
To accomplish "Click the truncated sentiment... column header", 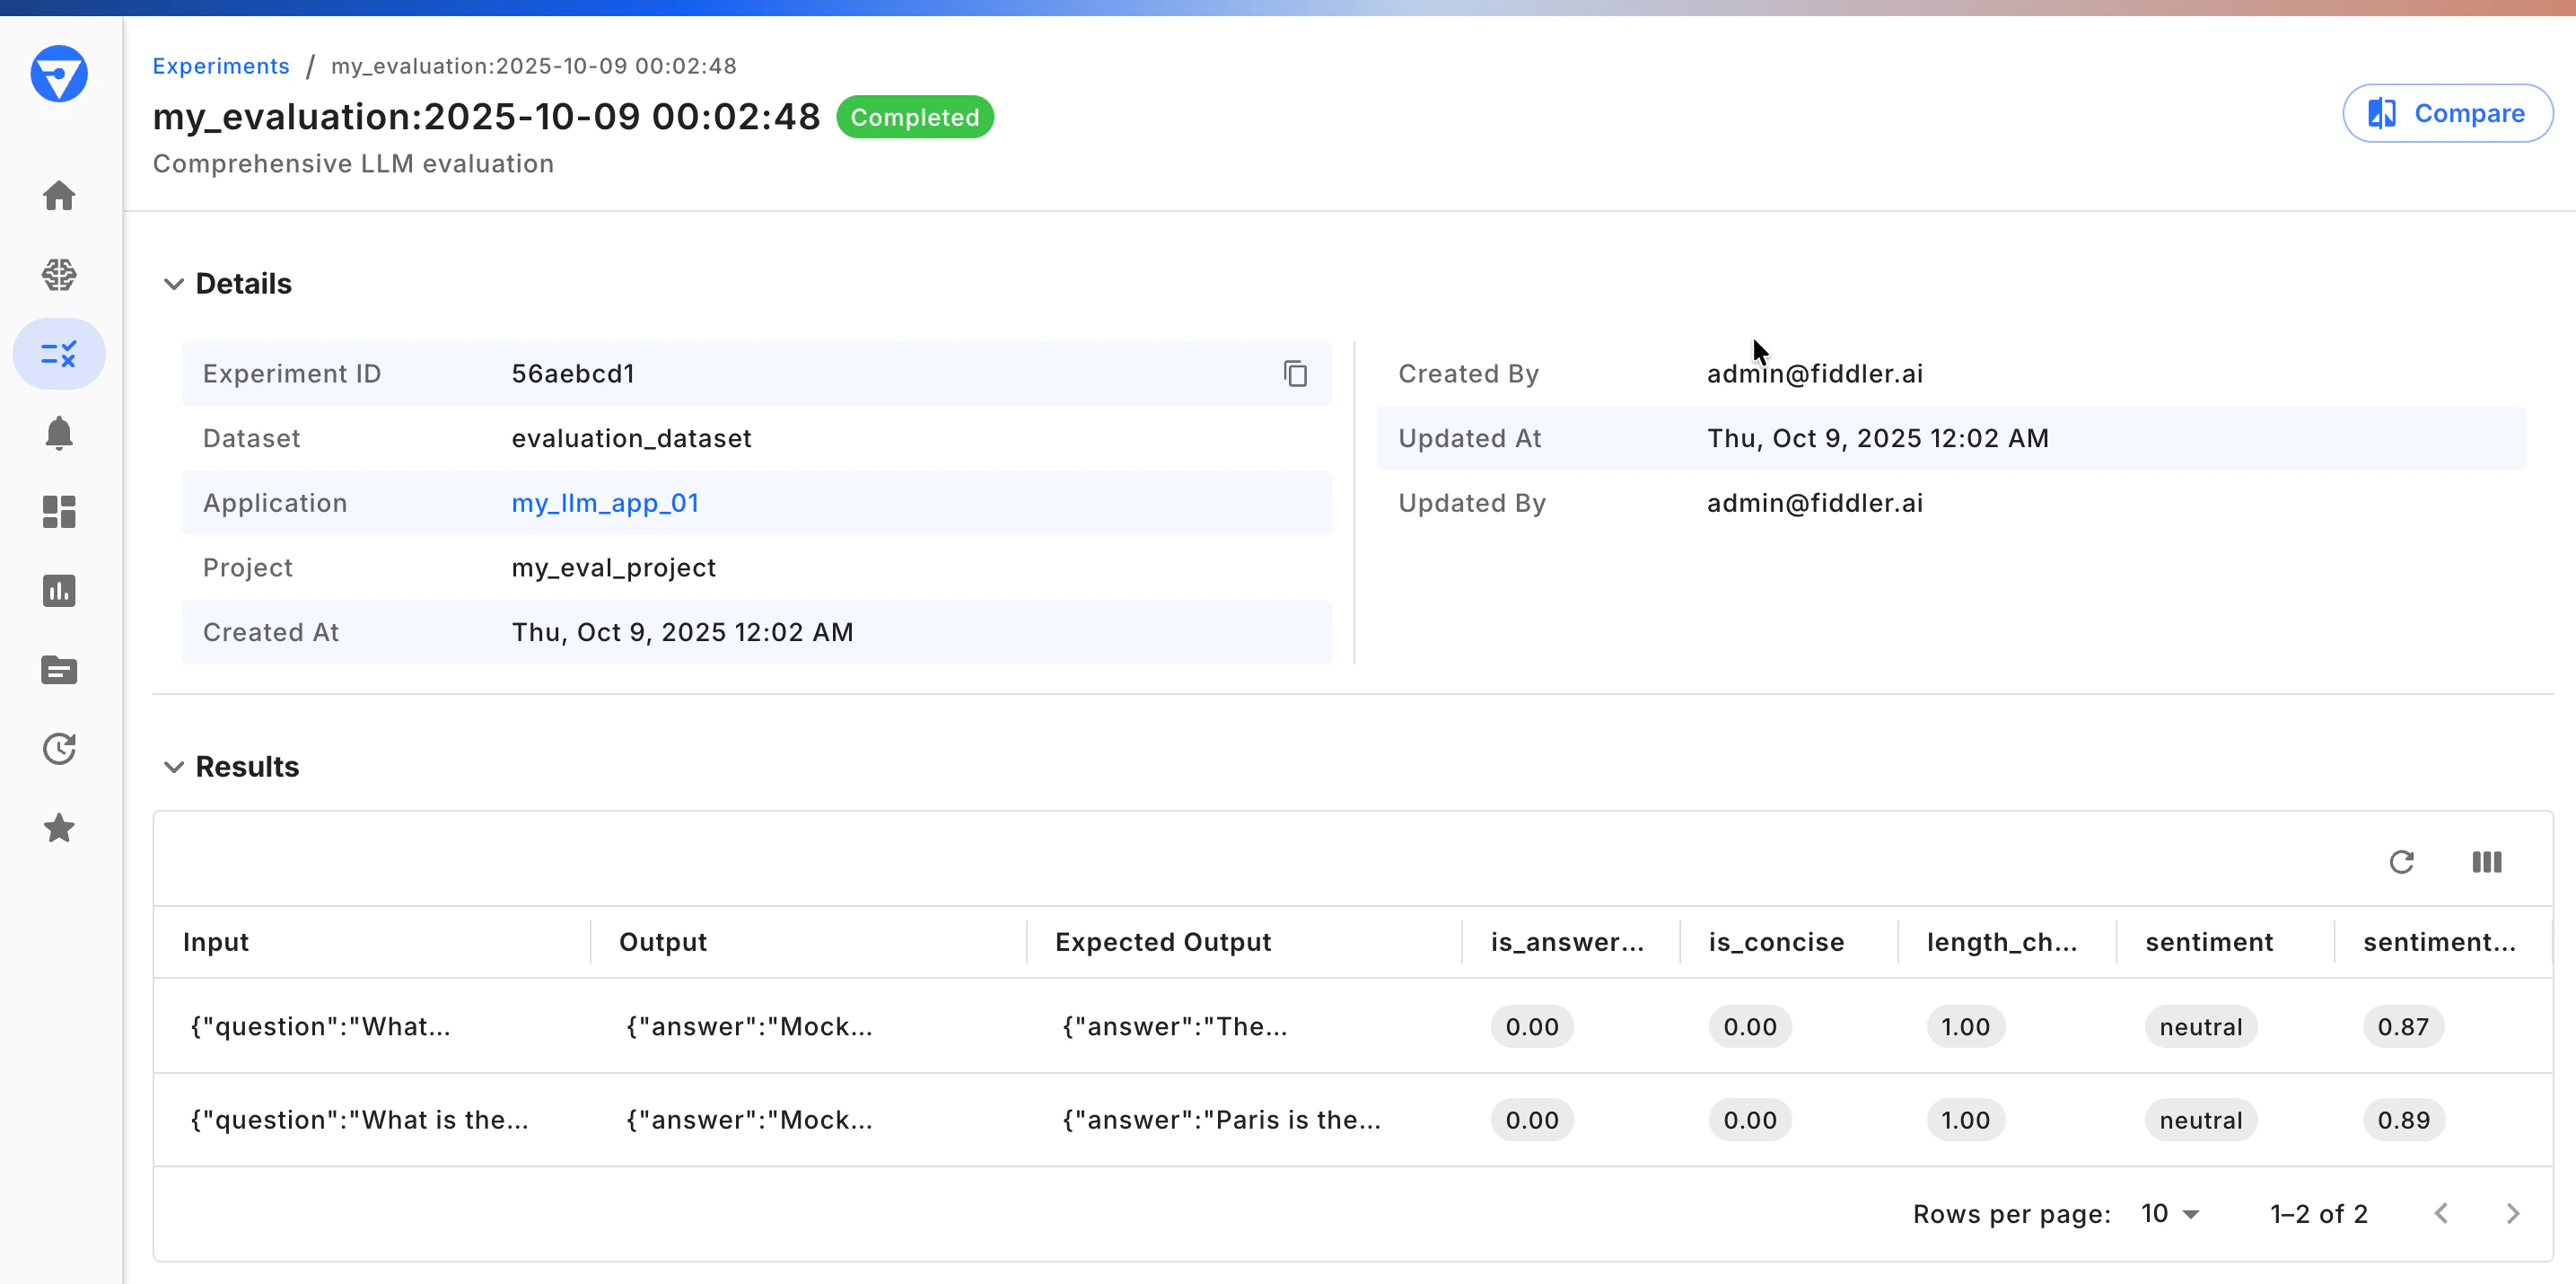I will pyautogui.click(x=2439, y=942).
